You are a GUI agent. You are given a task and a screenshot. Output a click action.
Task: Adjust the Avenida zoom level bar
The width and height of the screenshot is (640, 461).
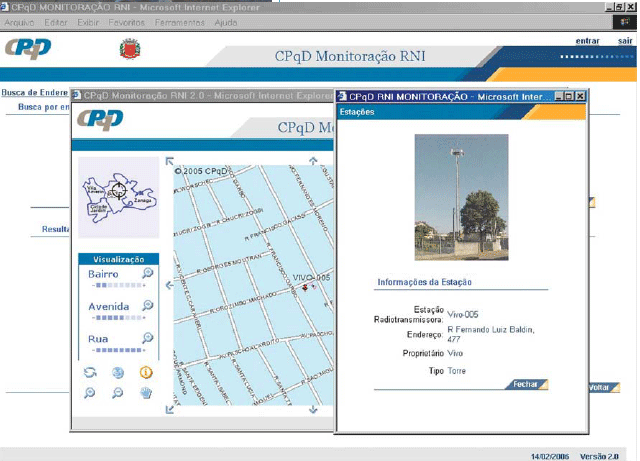point(118,317)
